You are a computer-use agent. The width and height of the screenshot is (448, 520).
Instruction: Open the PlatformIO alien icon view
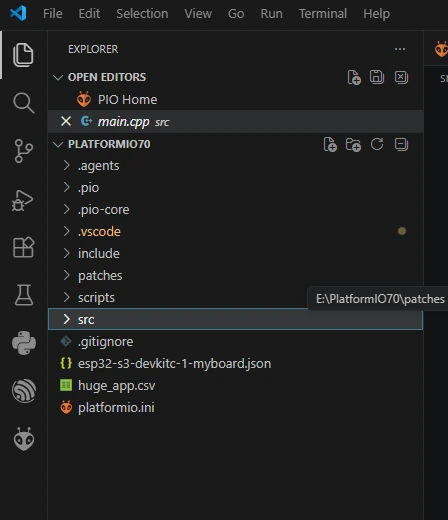pyautogui.click(x=24, y=439)
